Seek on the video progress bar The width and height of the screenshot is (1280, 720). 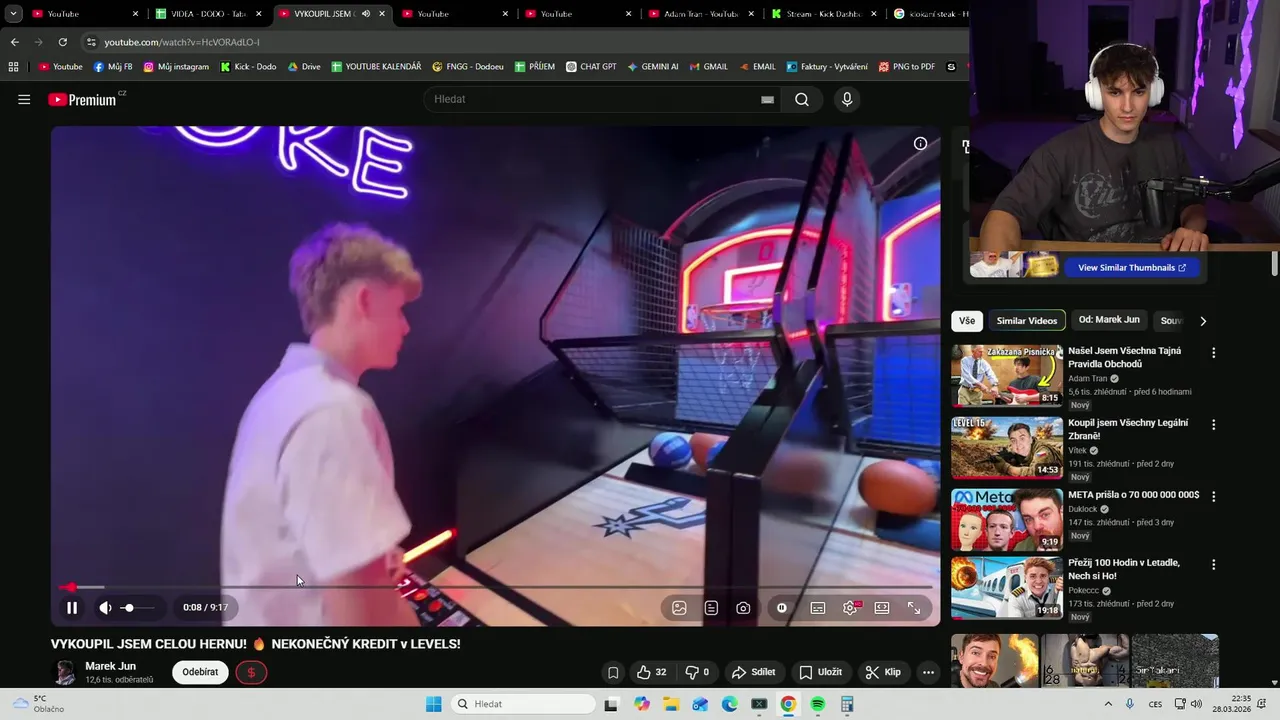495,587
